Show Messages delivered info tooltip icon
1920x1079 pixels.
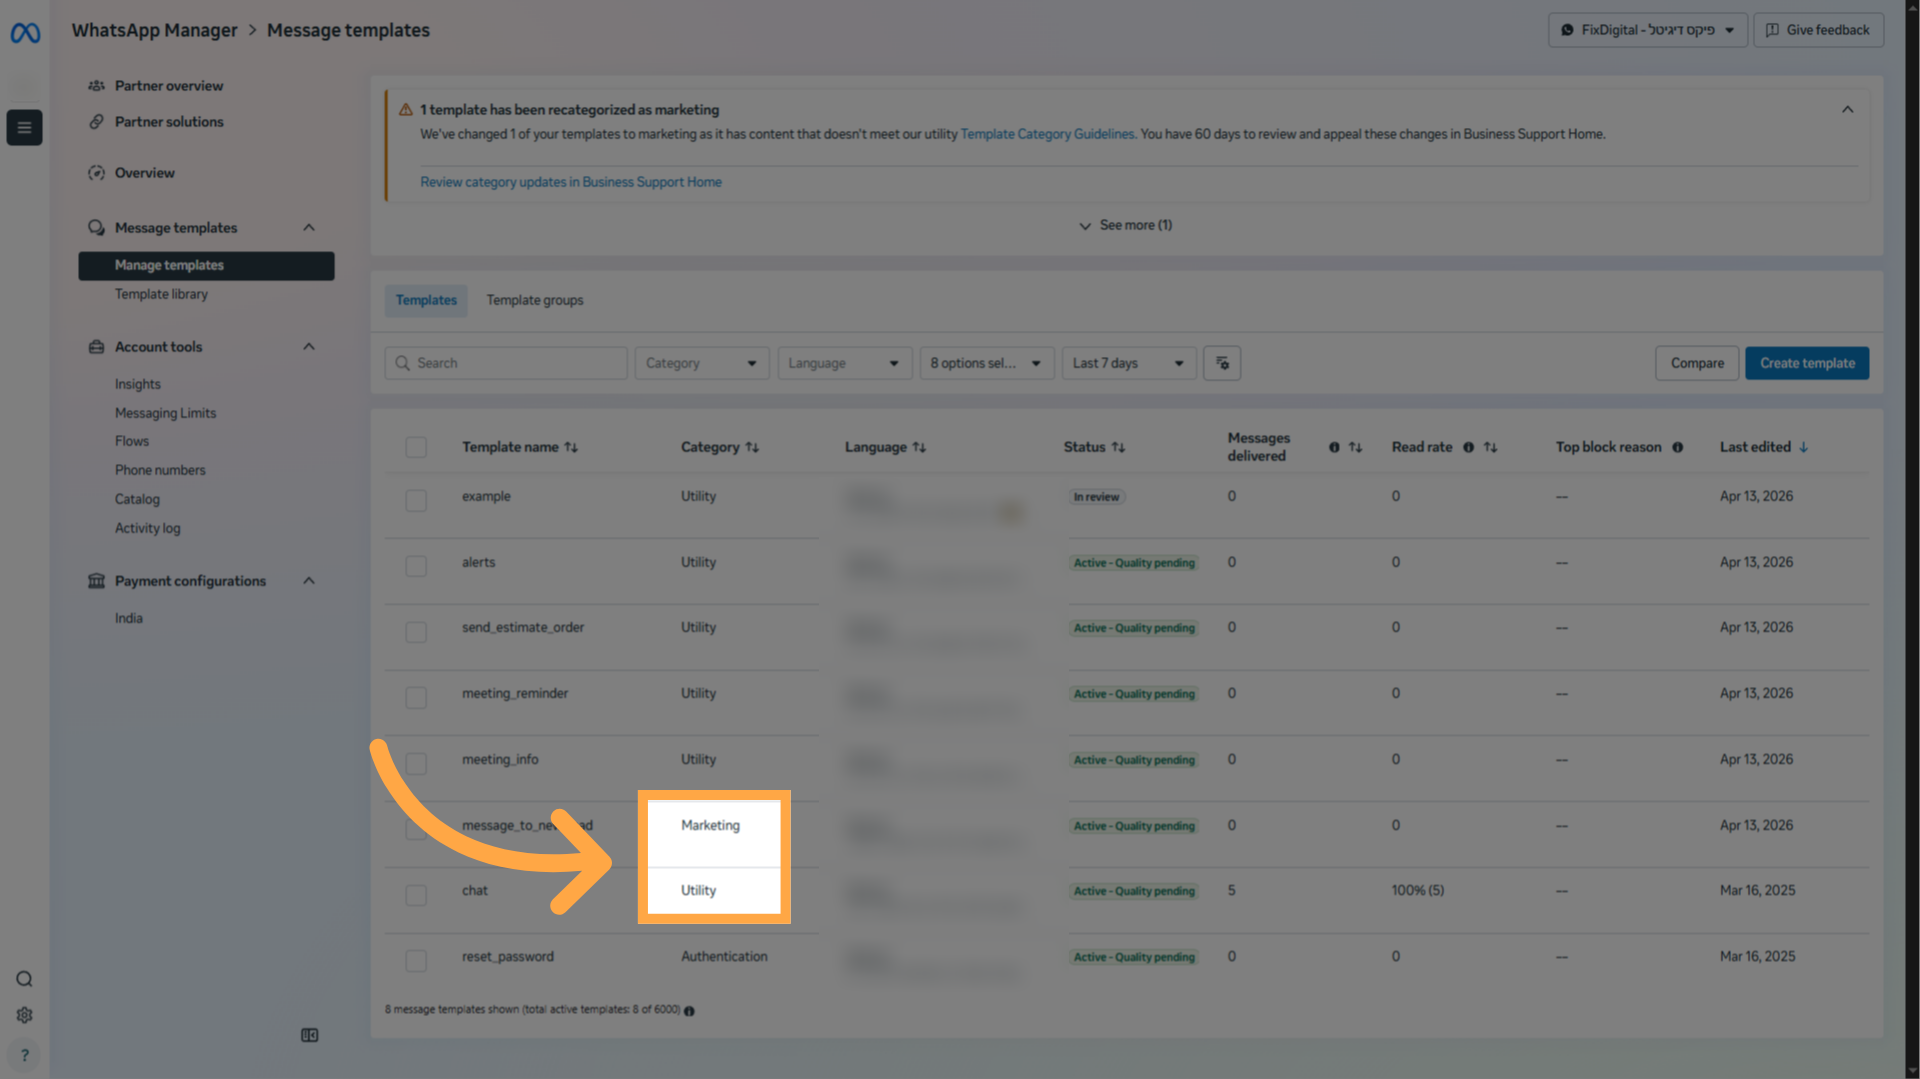tap(1334, 447)
